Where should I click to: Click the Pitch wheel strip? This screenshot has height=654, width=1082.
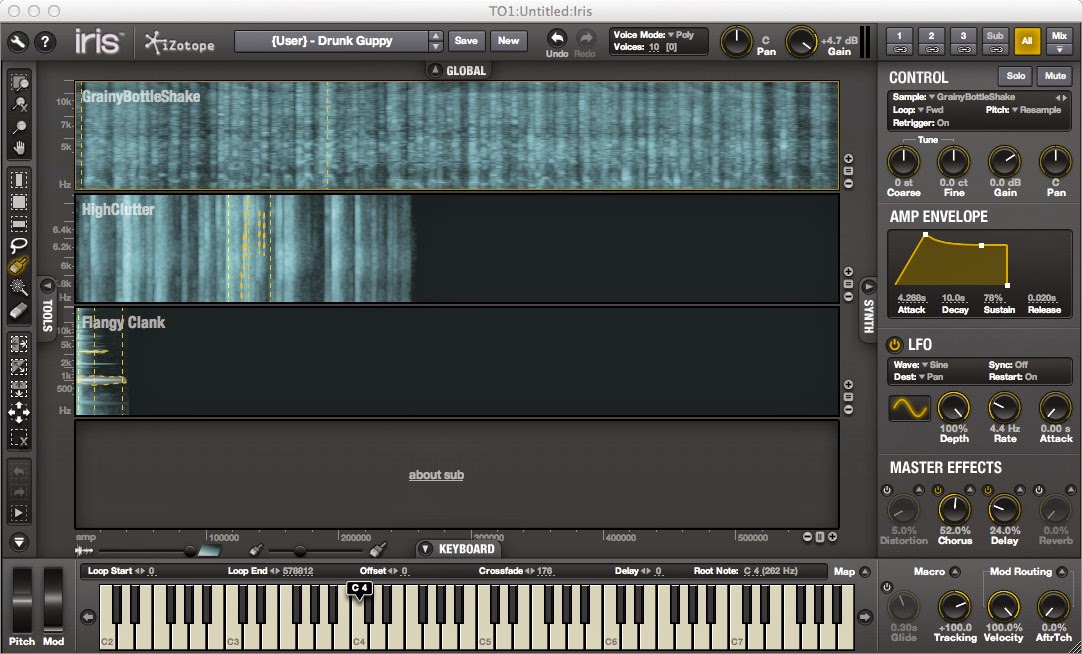click(x=22, y=600)
